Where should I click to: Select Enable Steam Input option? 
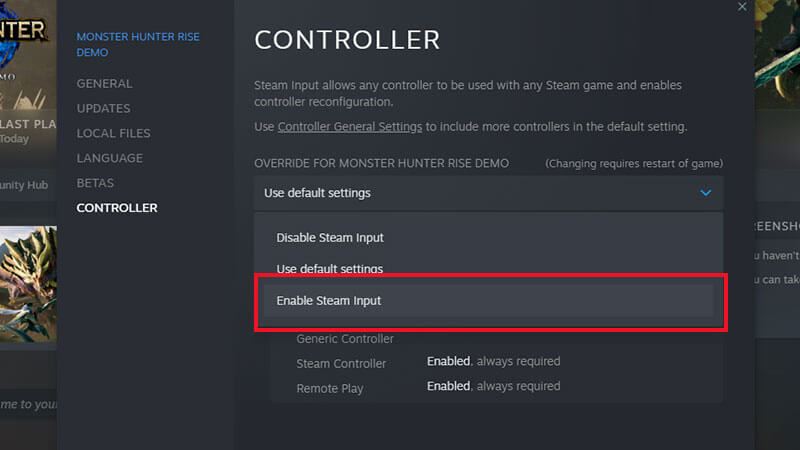pos(329,300)
